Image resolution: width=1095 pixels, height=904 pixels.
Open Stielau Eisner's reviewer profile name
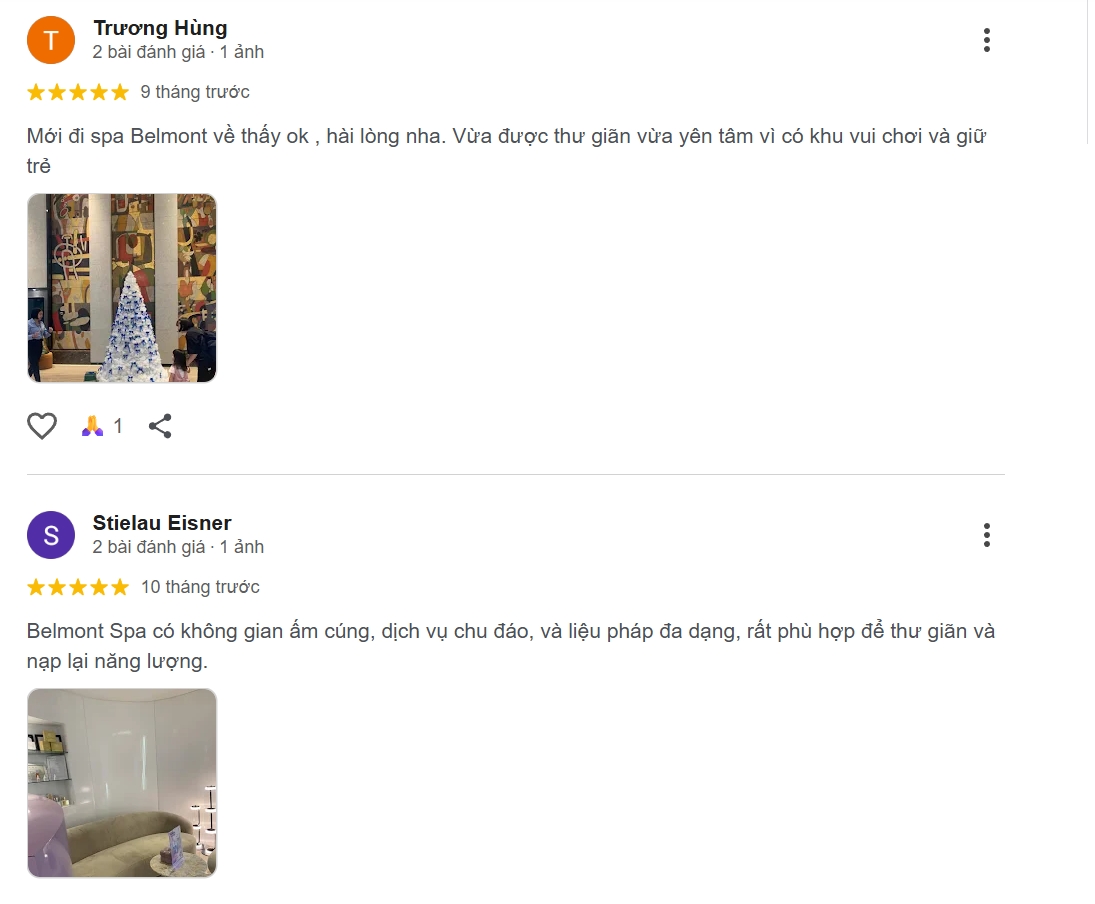[161, 522]
